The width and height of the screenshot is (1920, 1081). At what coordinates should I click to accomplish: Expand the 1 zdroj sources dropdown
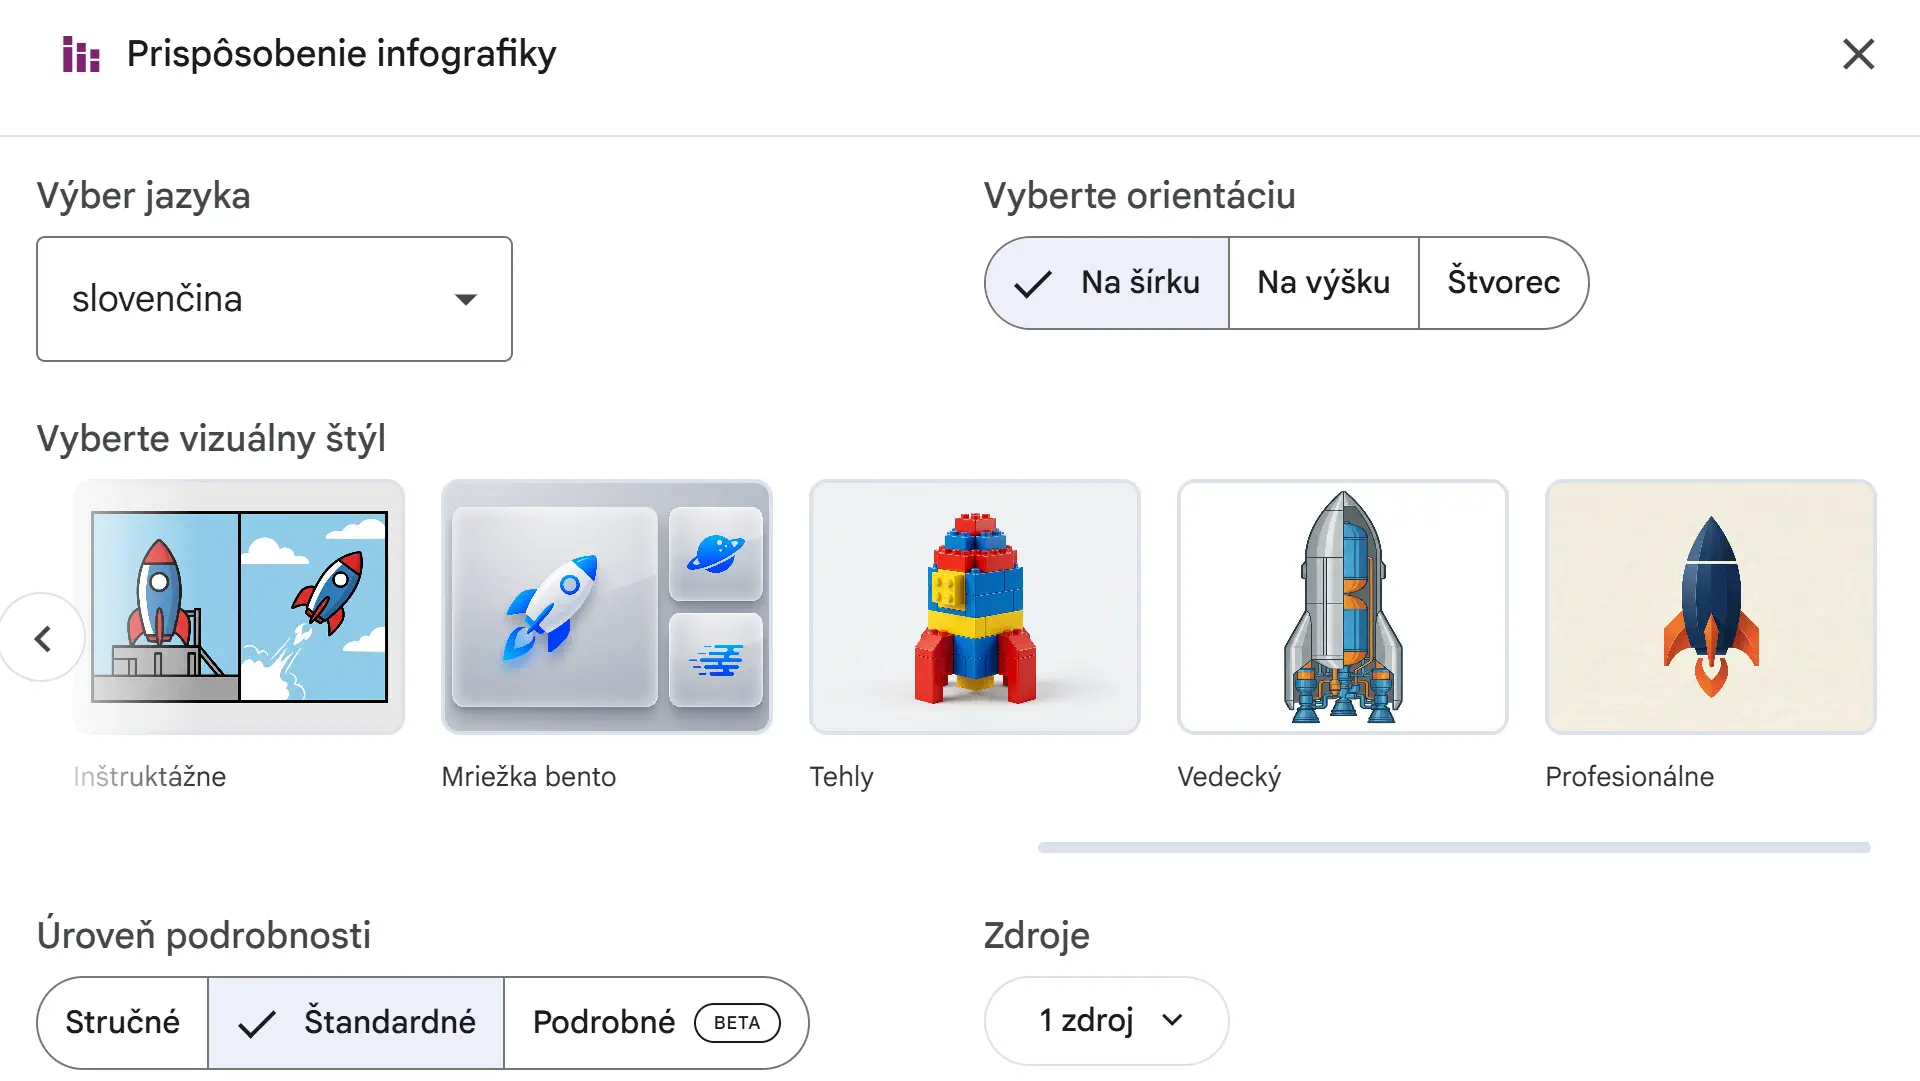1106,1021
